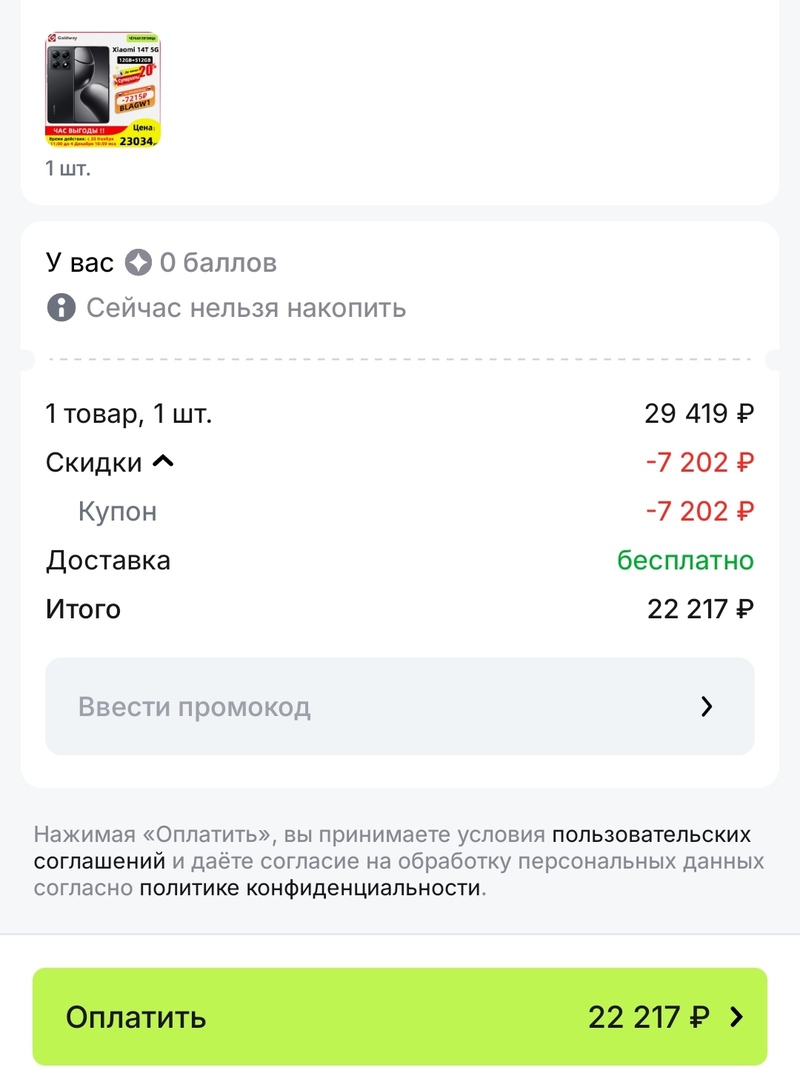Image resolution: width=800 pixels, height=1090 pixels.
Task: Tap the 'Сейчас нельзя накопить' notice text
Action: point(246,307)
